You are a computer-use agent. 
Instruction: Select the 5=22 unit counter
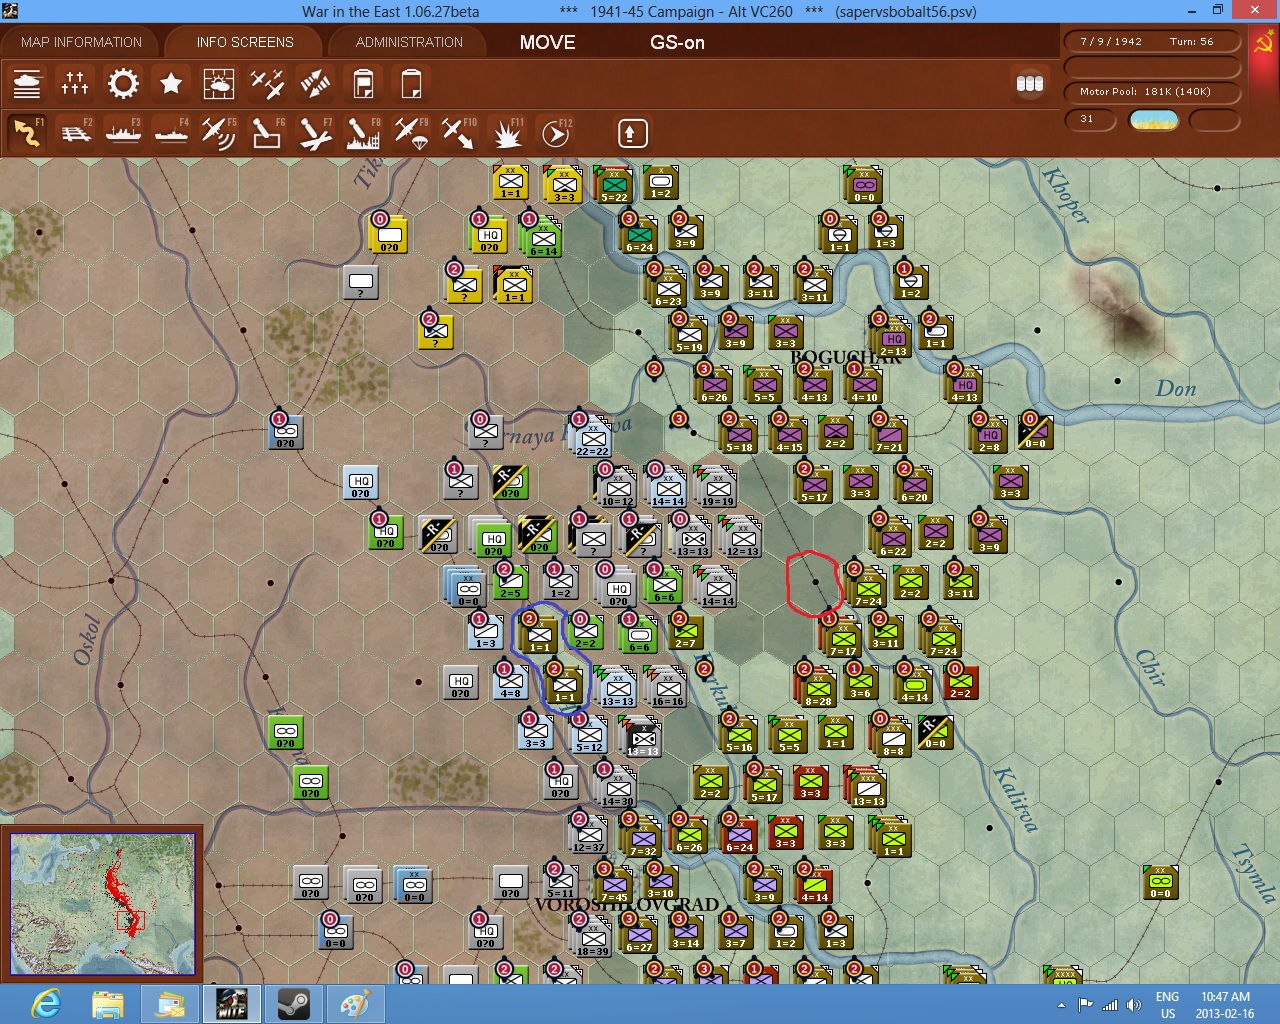[x=614, y=184]
